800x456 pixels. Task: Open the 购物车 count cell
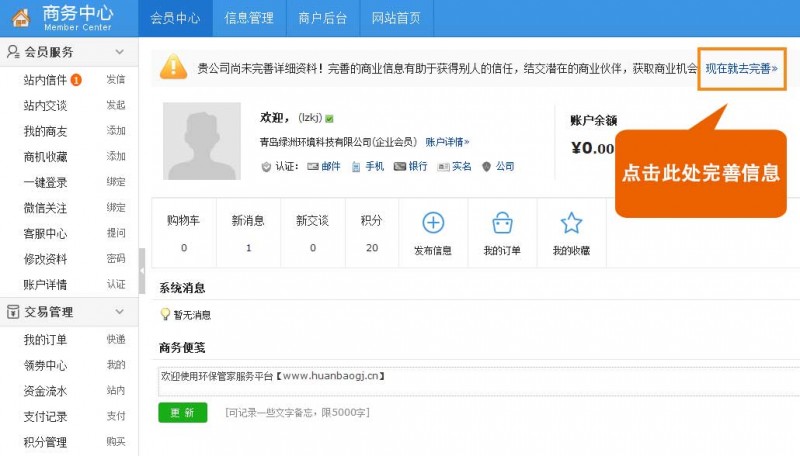[184, 233]
